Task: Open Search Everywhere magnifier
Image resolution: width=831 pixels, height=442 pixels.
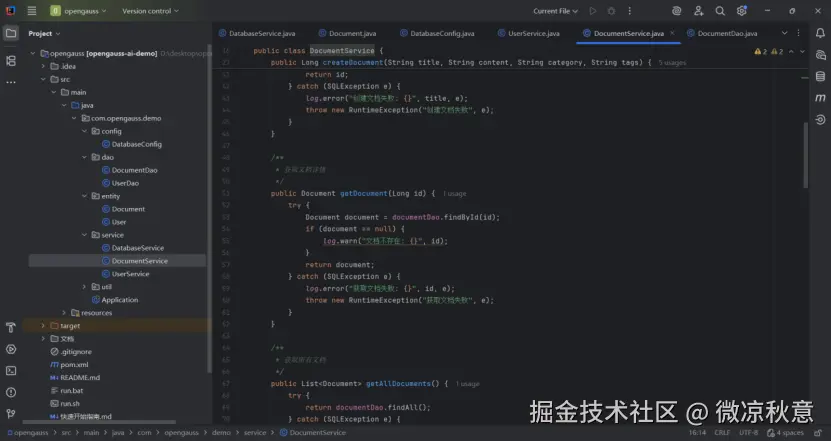Action: 720,11
